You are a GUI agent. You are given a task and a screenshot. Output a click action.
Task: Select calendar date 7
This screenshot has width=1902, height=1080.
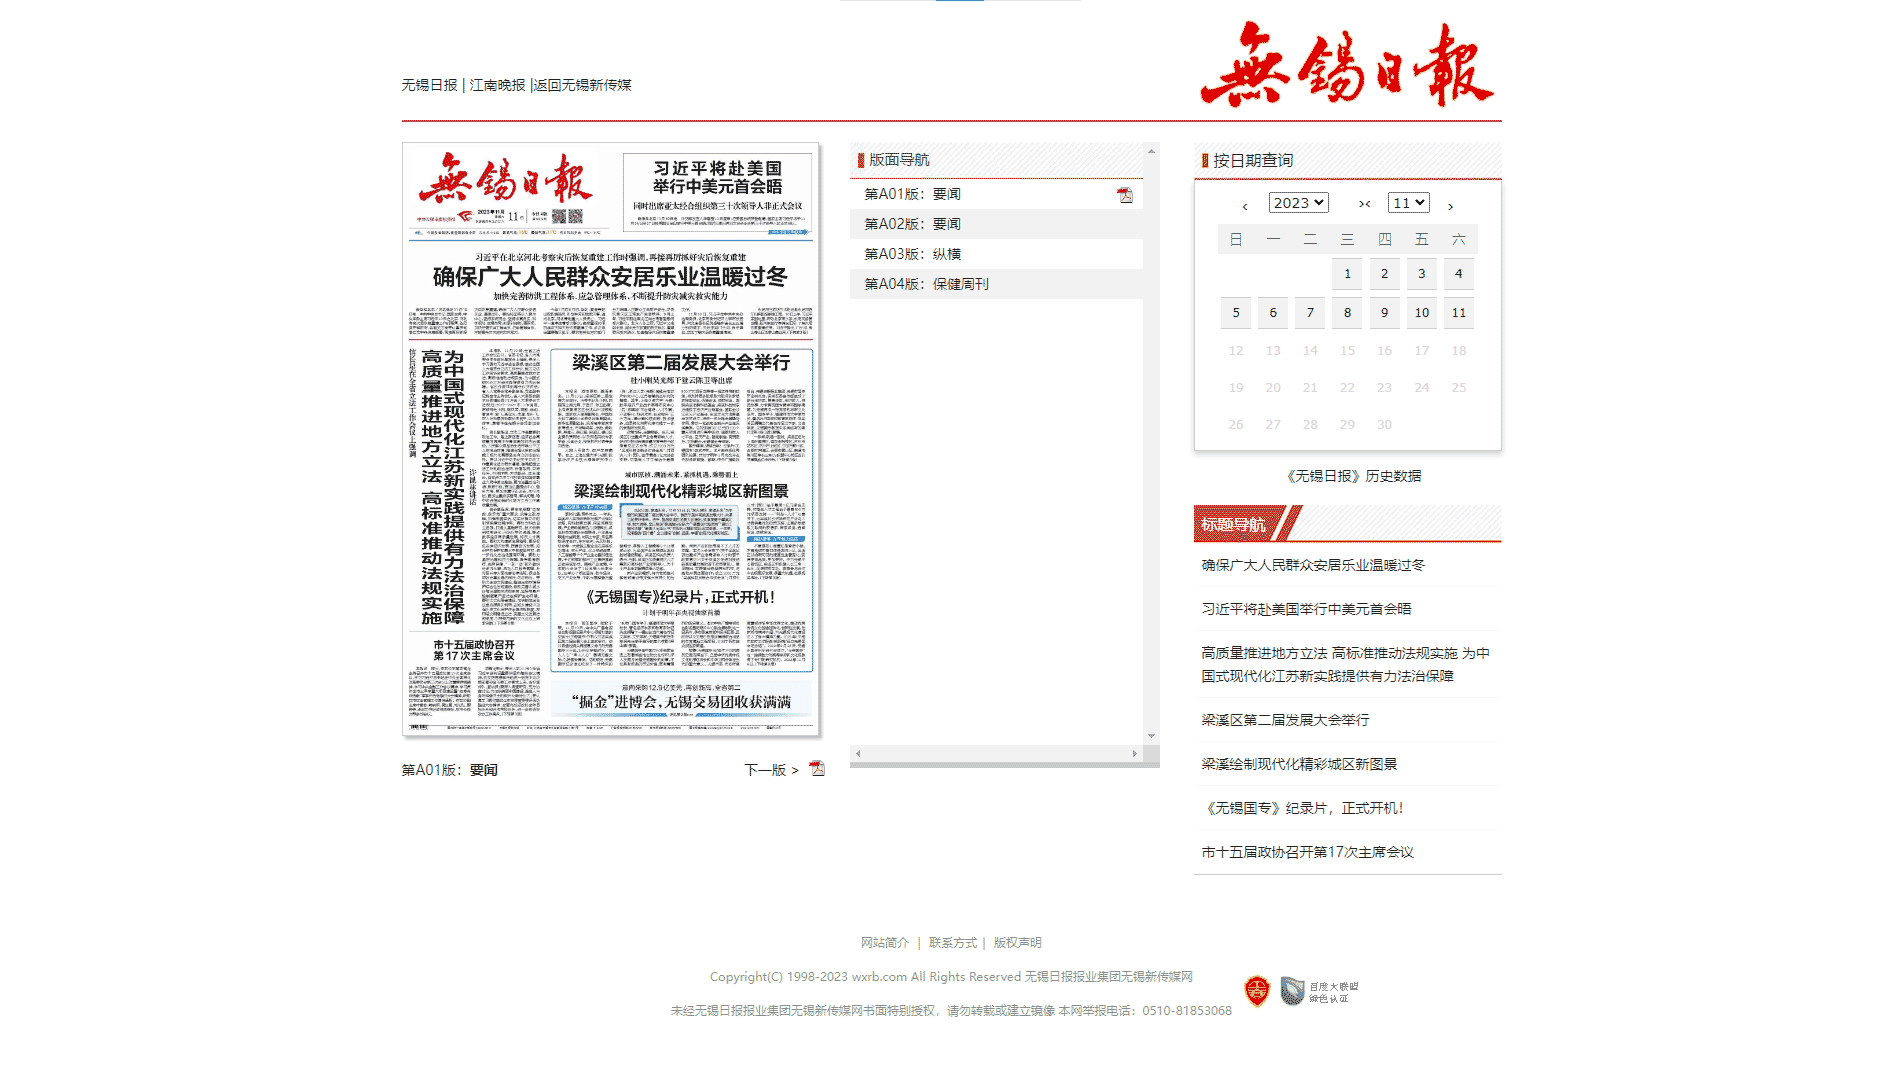click(x=1310, y=313)
